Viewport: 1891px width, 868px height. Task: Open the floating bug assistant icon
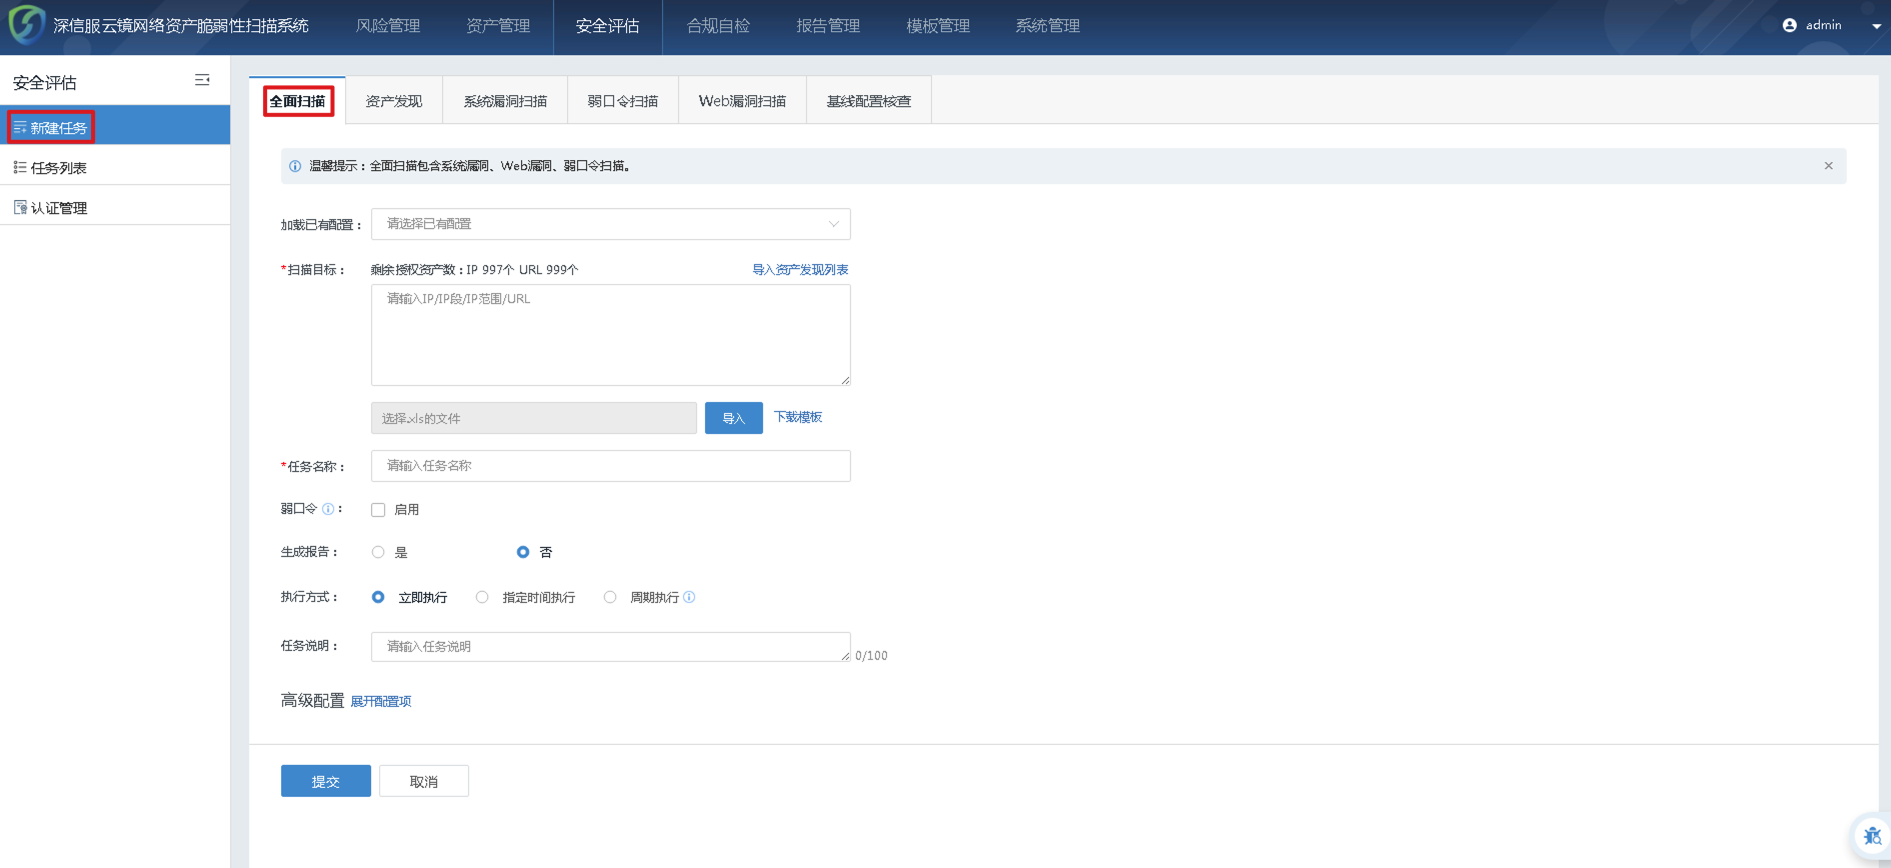1871,835
